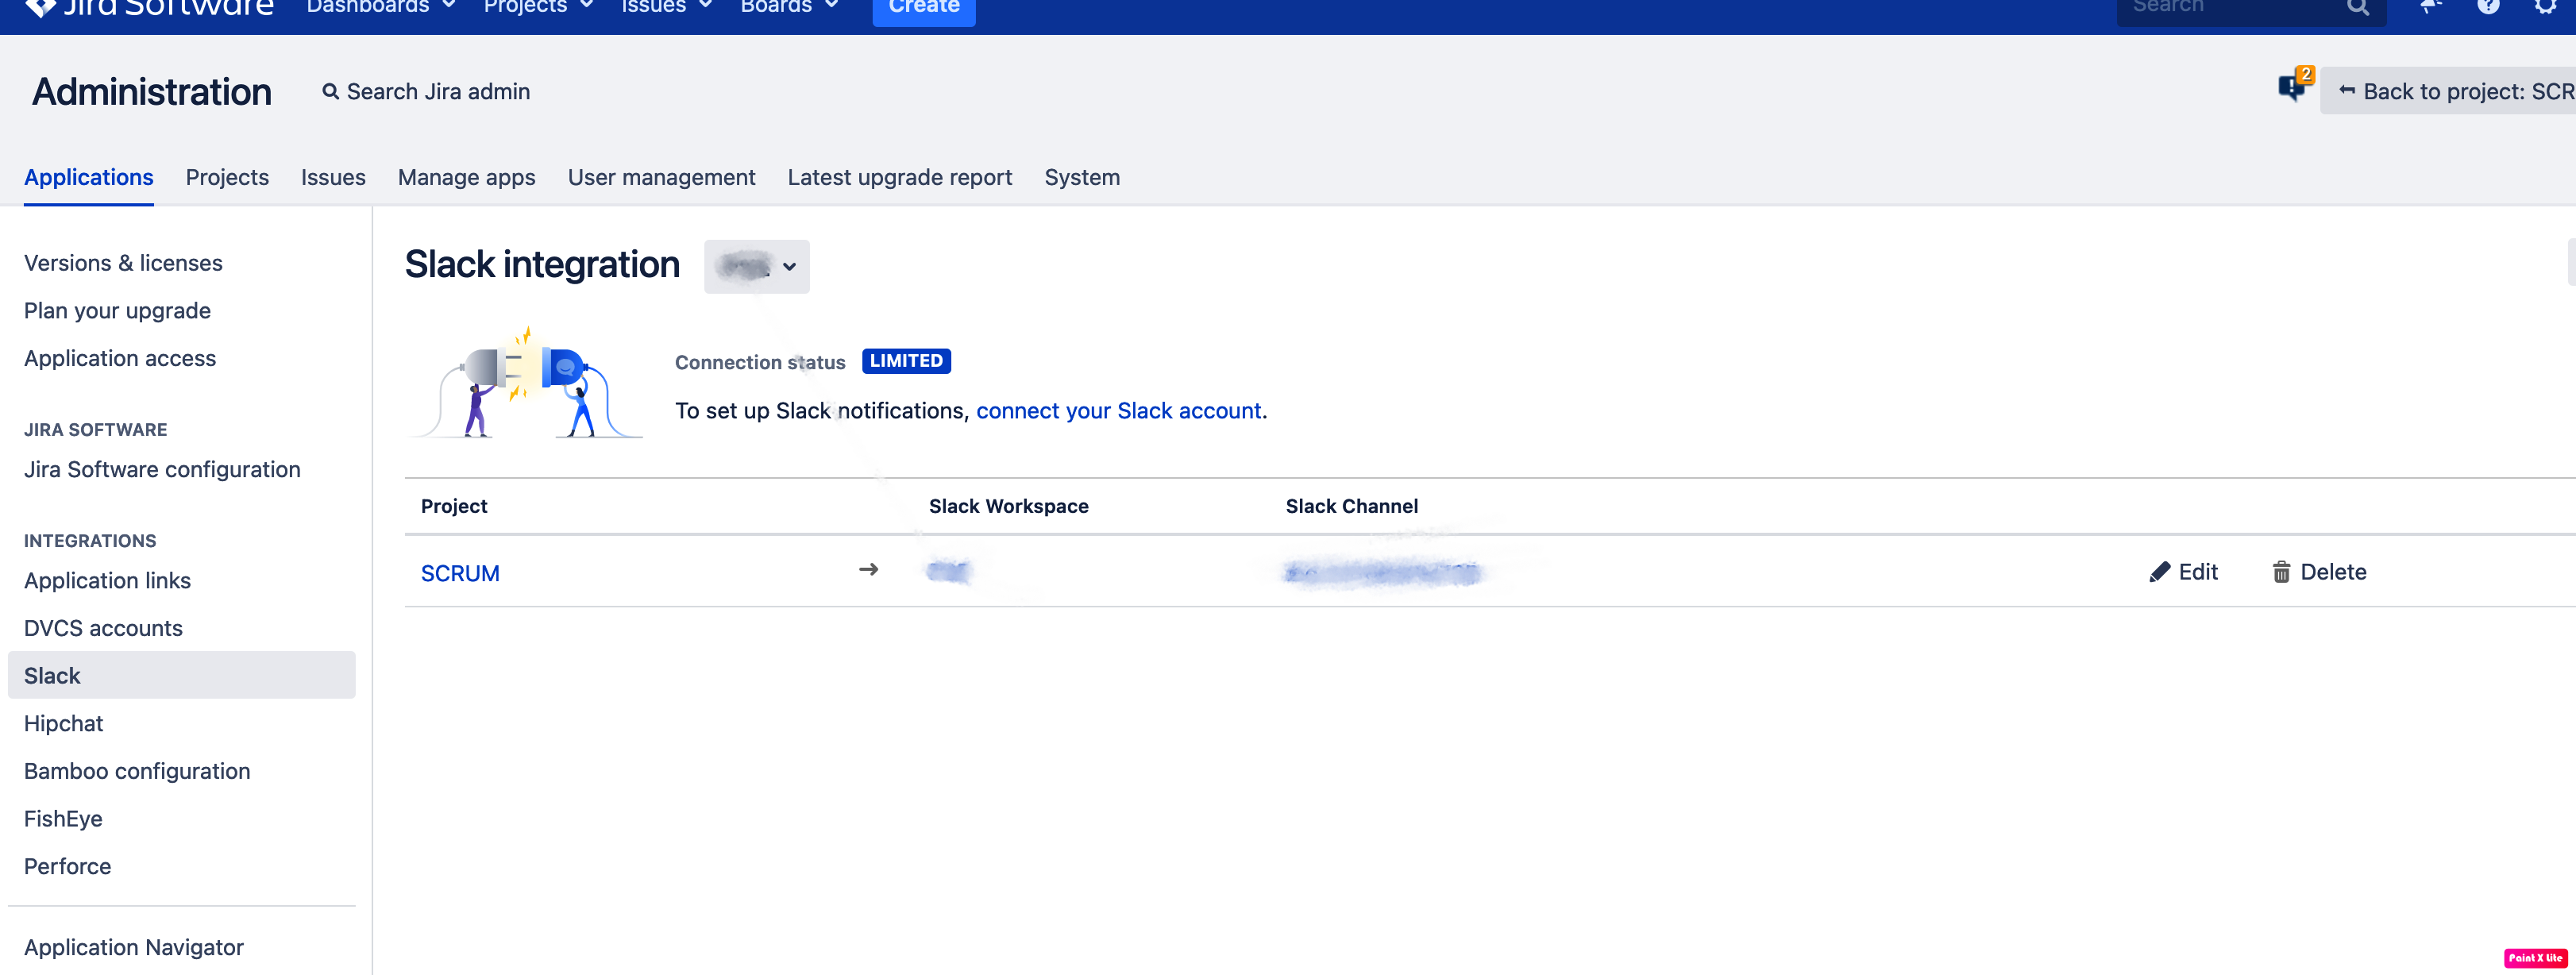
Task: Click the notifications icon in top bar
Action: coord(2430,7)
